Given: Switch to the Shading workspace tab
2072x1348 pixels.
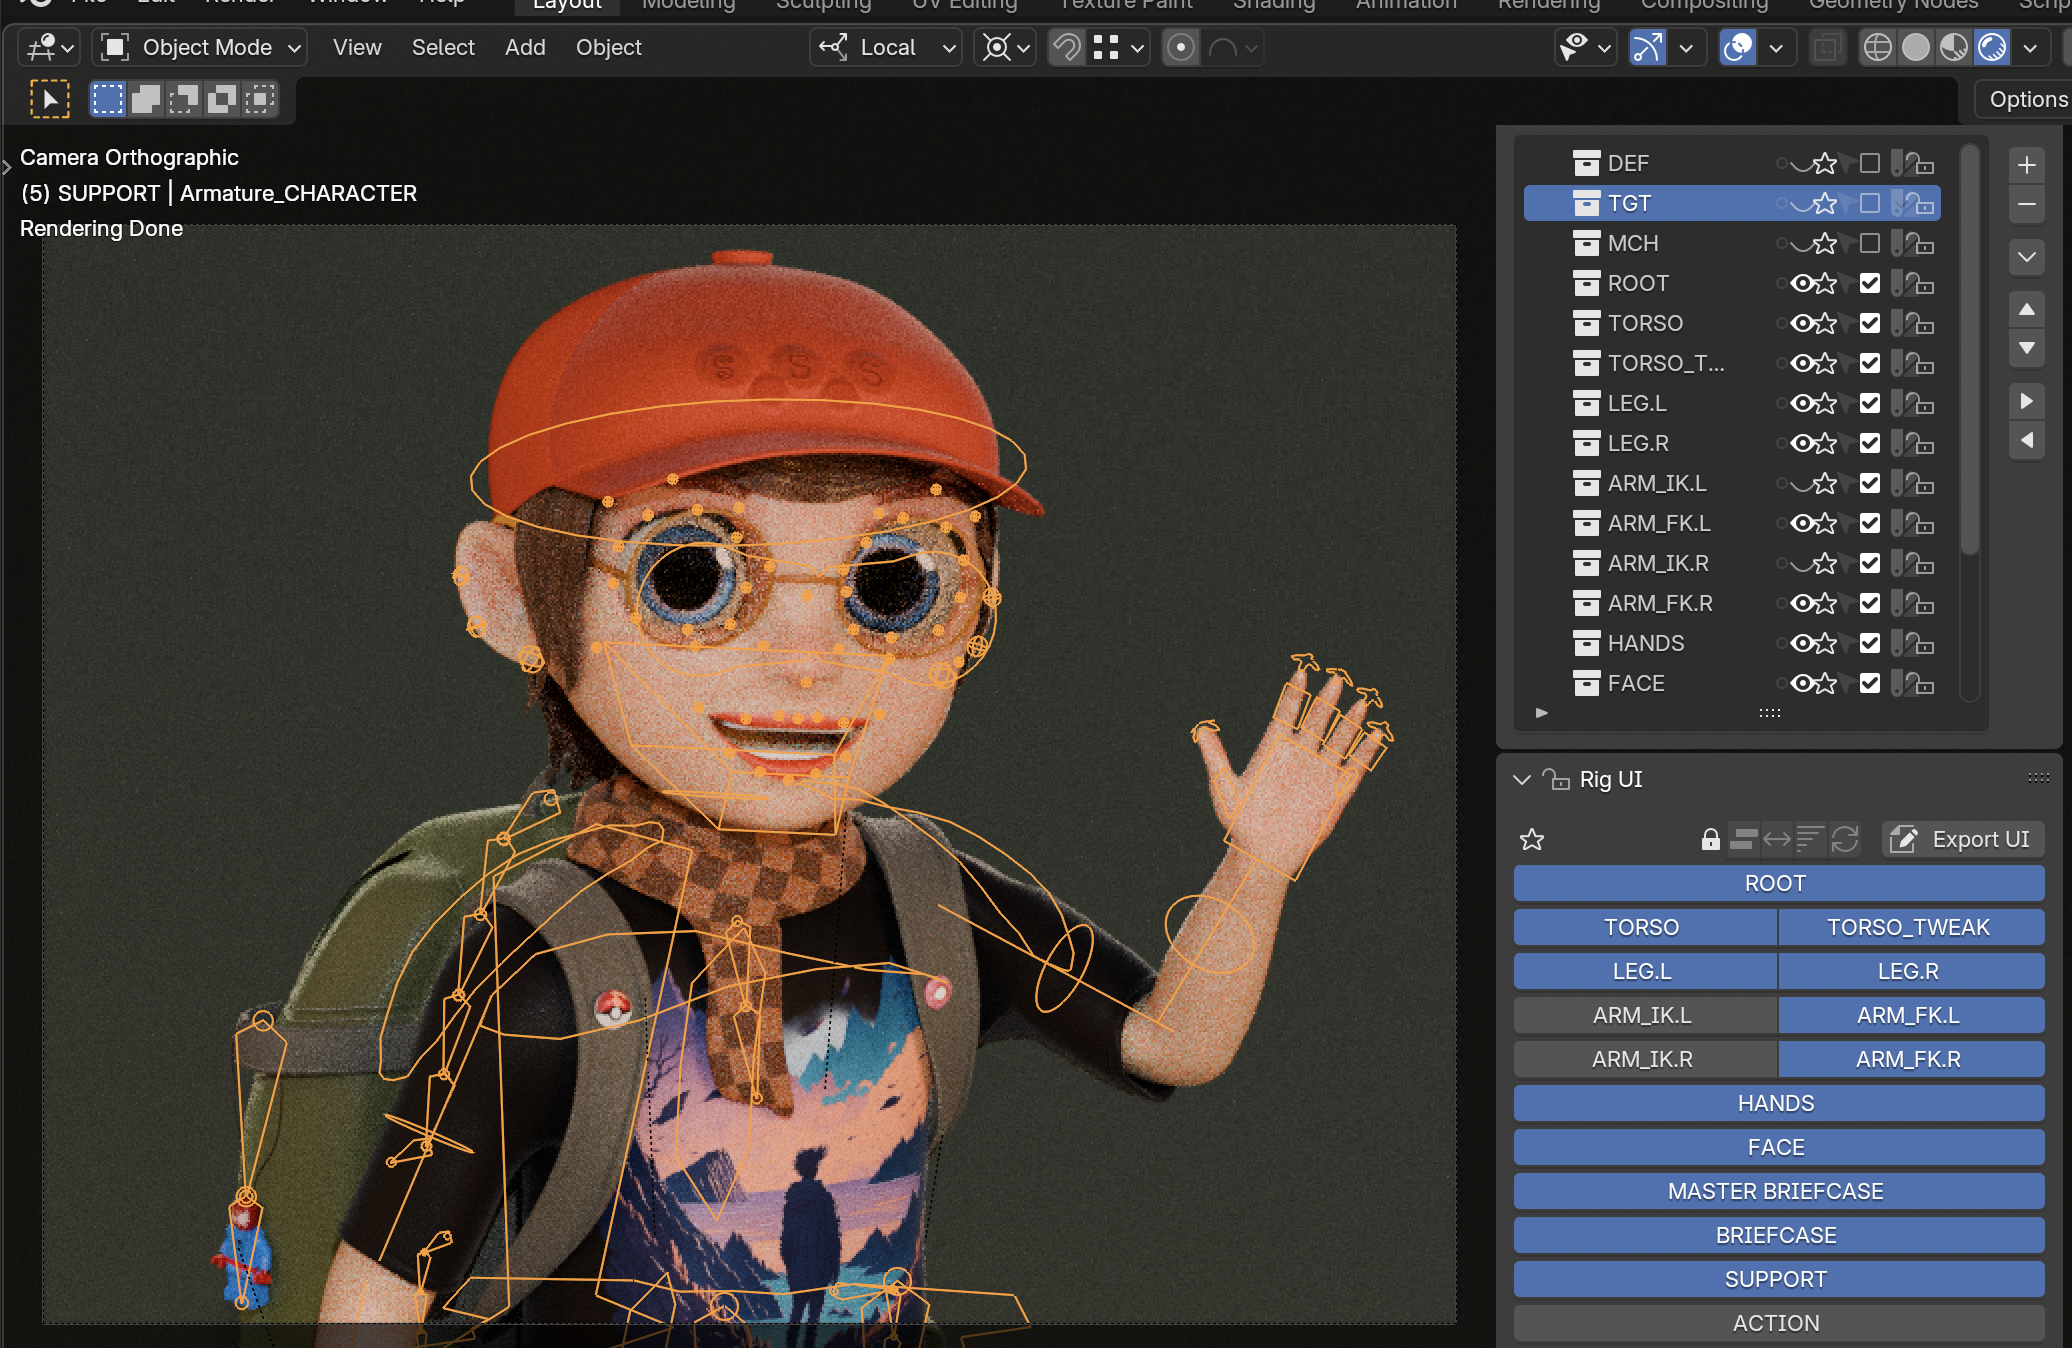Looking at the screenshot, I should (1273, 6).
